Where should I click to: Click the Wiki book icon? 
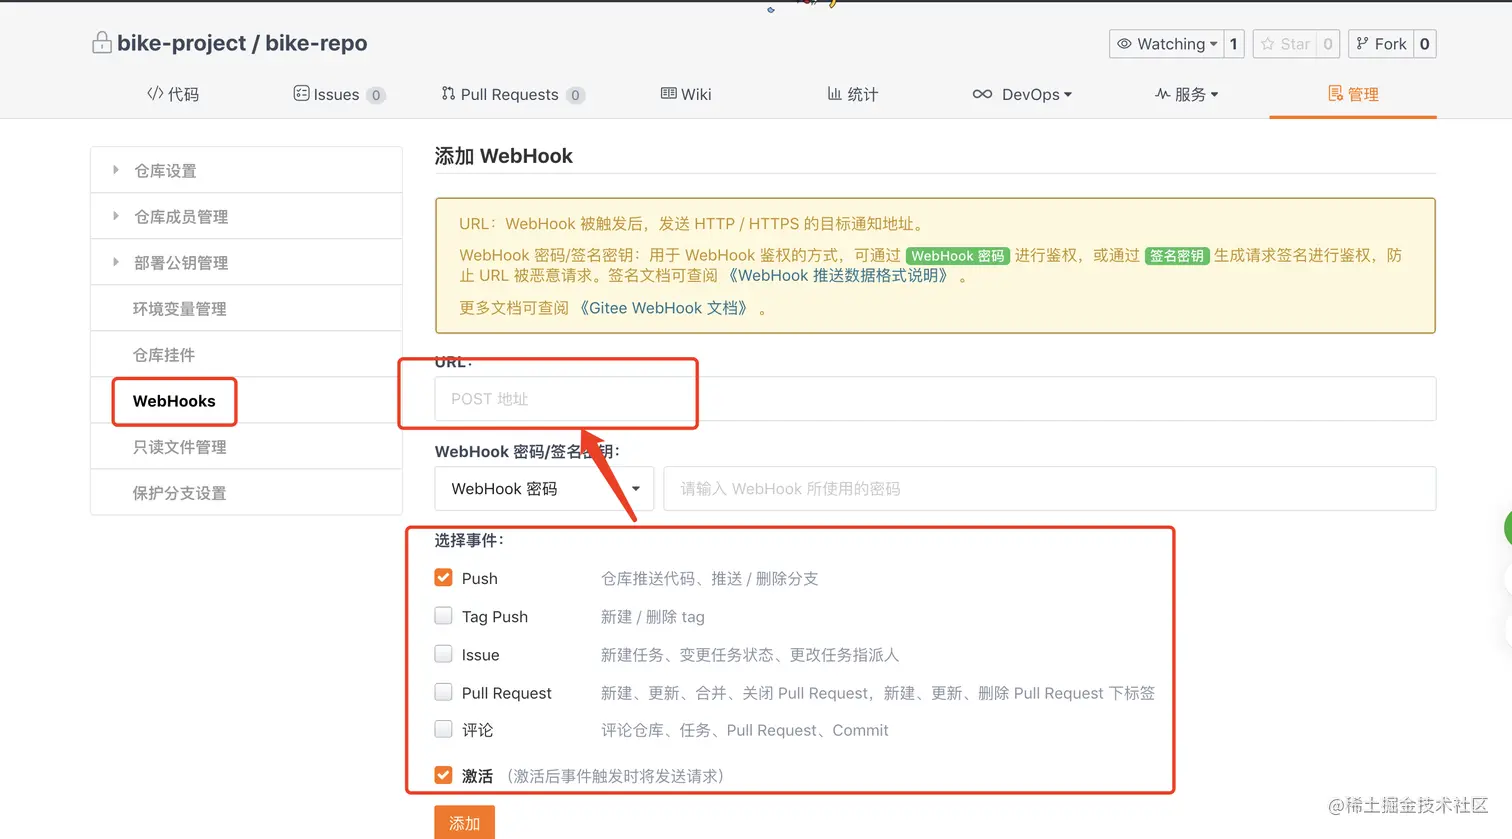coord(668,93)
